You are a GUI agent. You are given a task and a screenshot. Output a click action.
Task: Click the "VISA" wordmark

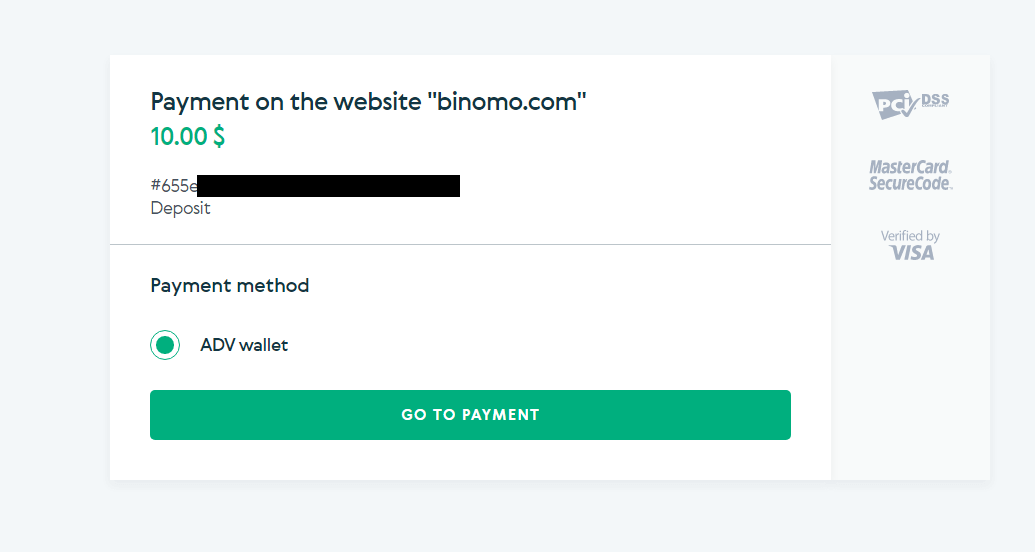click(x=912, y=253)
